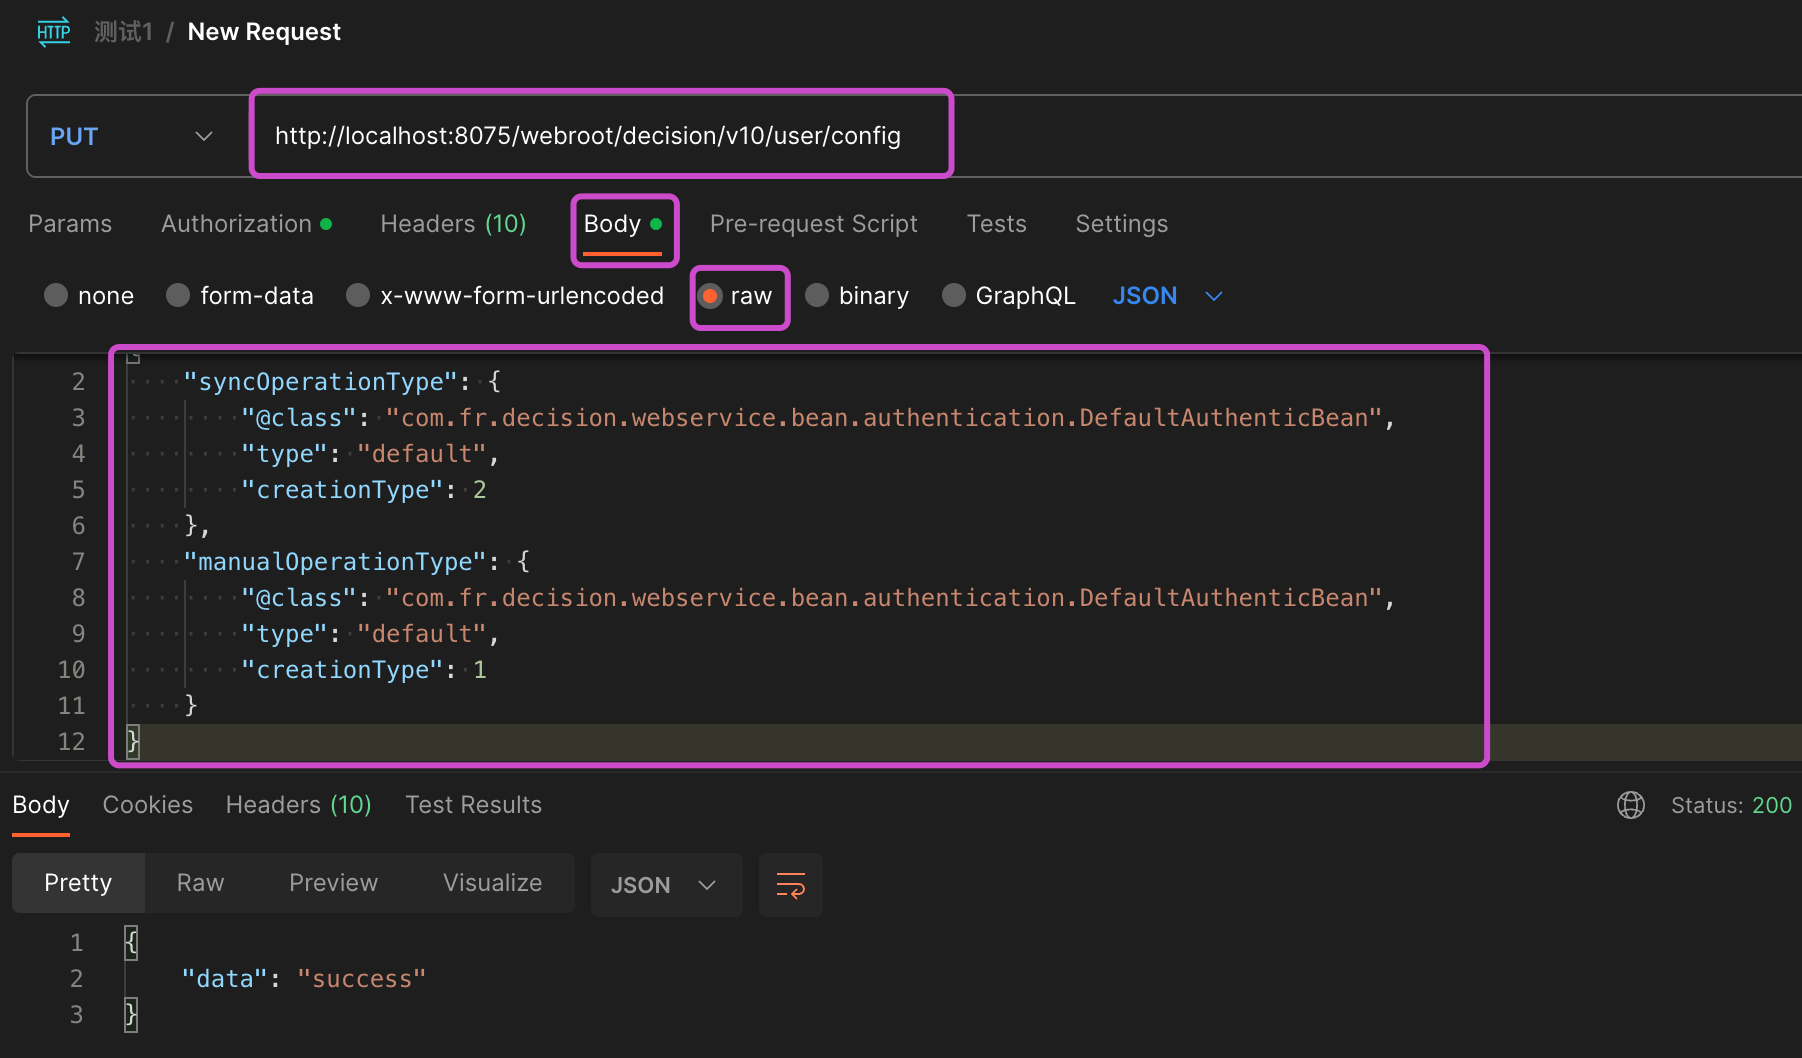Open the Authorization tab
Image resolution: width=1802 pixels, height=1058 pixels.
[x=237, y=224]
